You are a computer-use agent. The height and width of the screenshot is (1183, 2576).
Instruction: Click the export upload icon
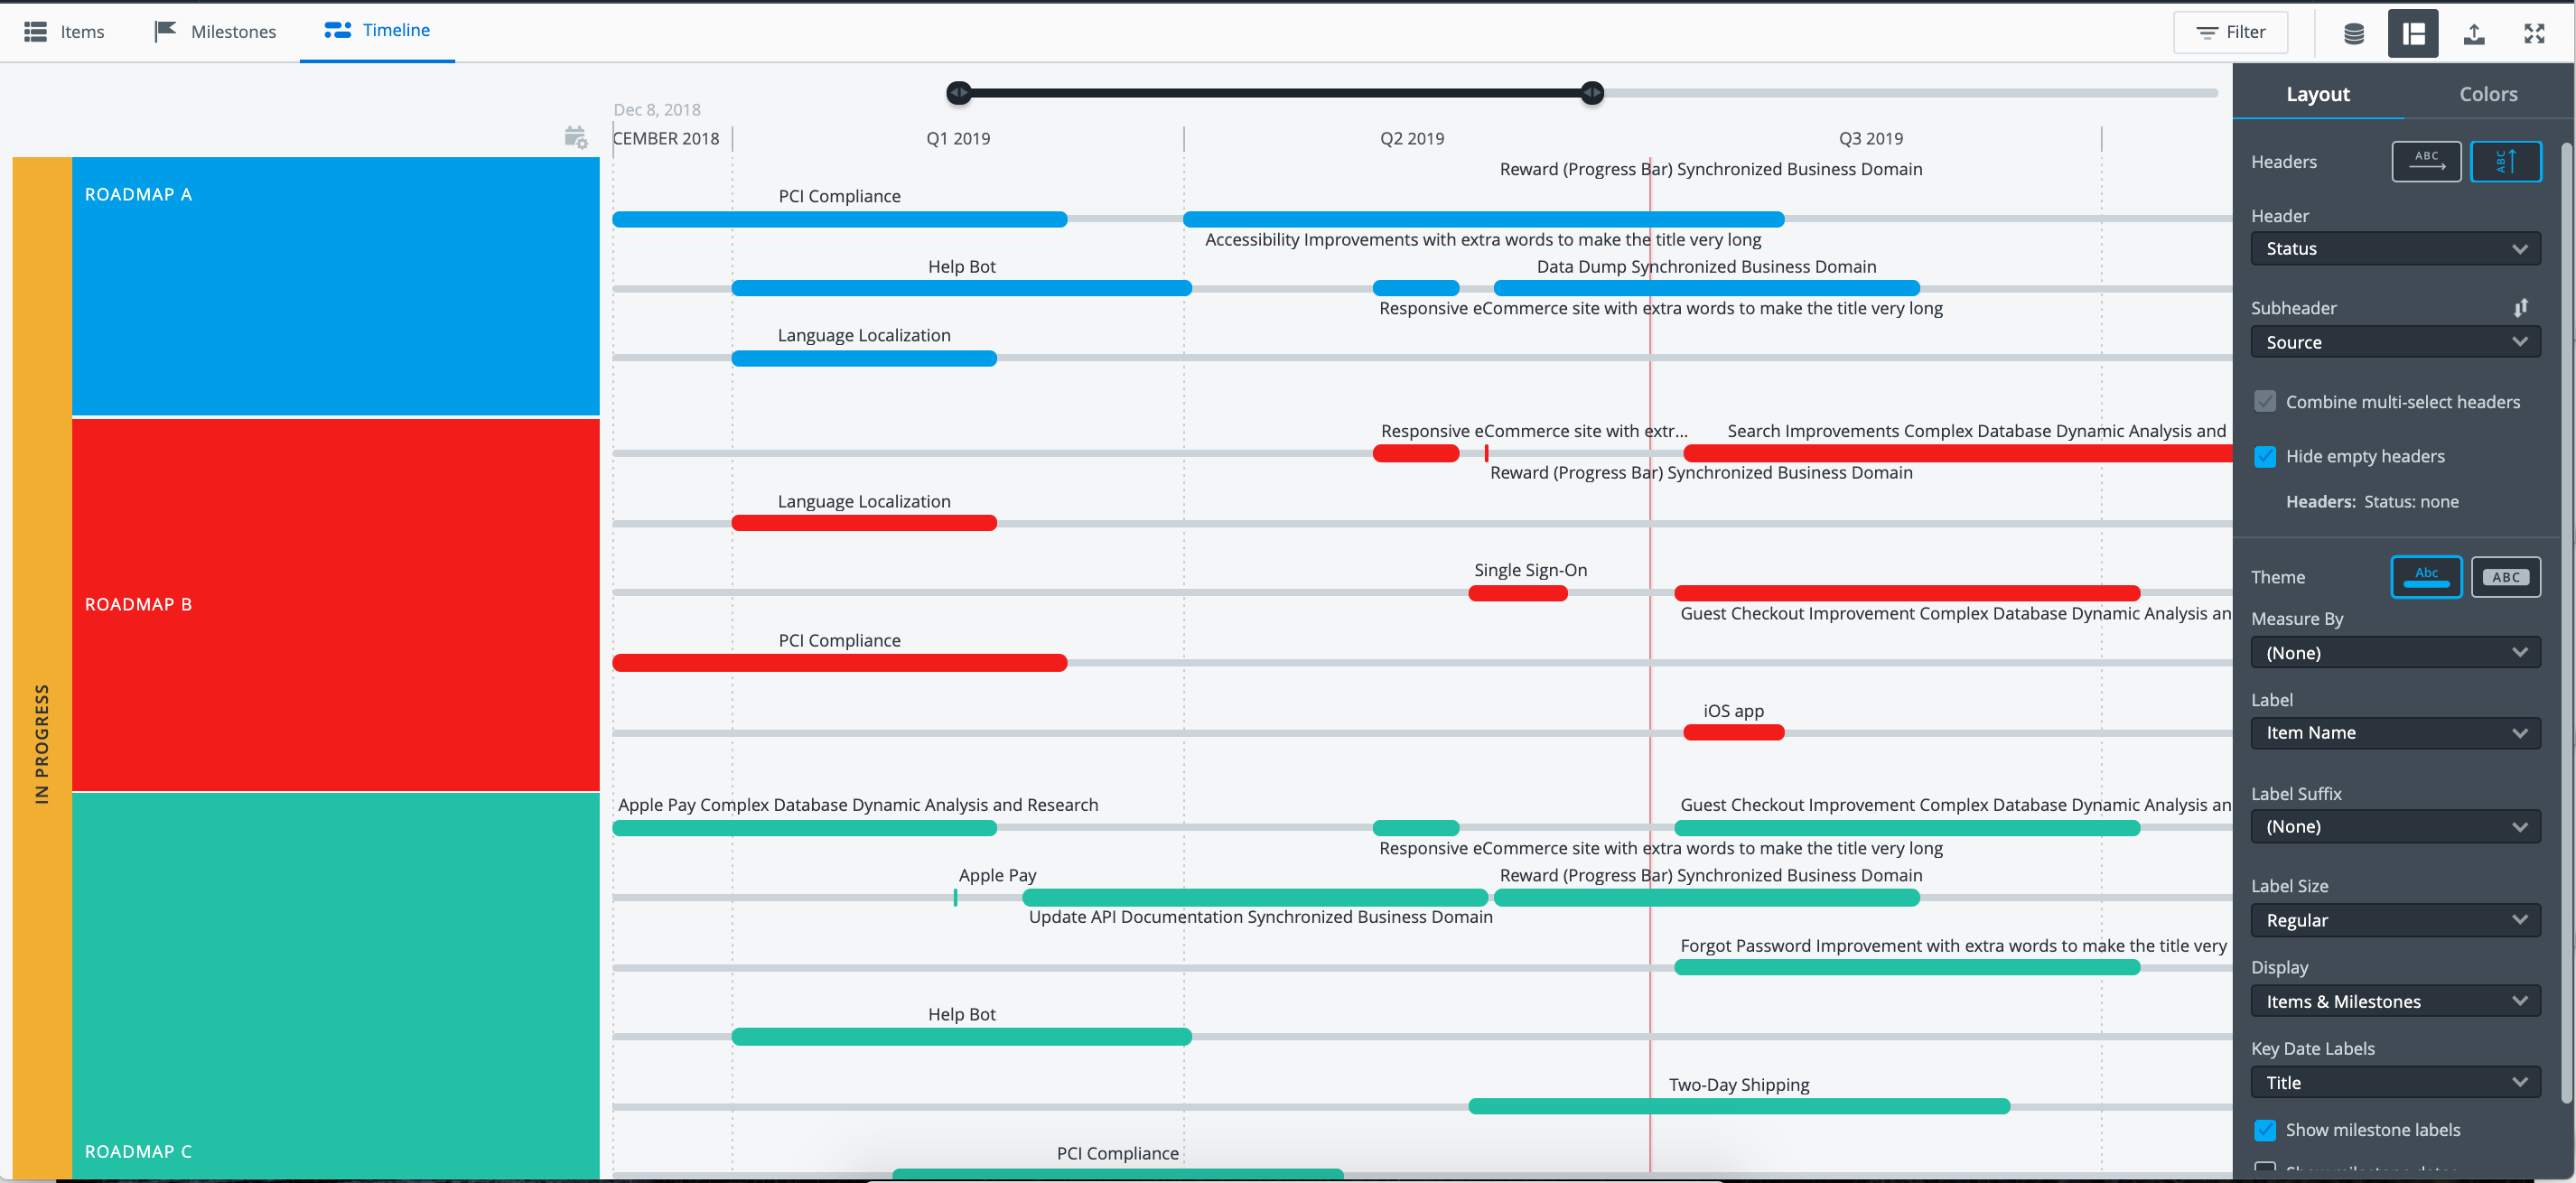click(x=2474, y=33)
